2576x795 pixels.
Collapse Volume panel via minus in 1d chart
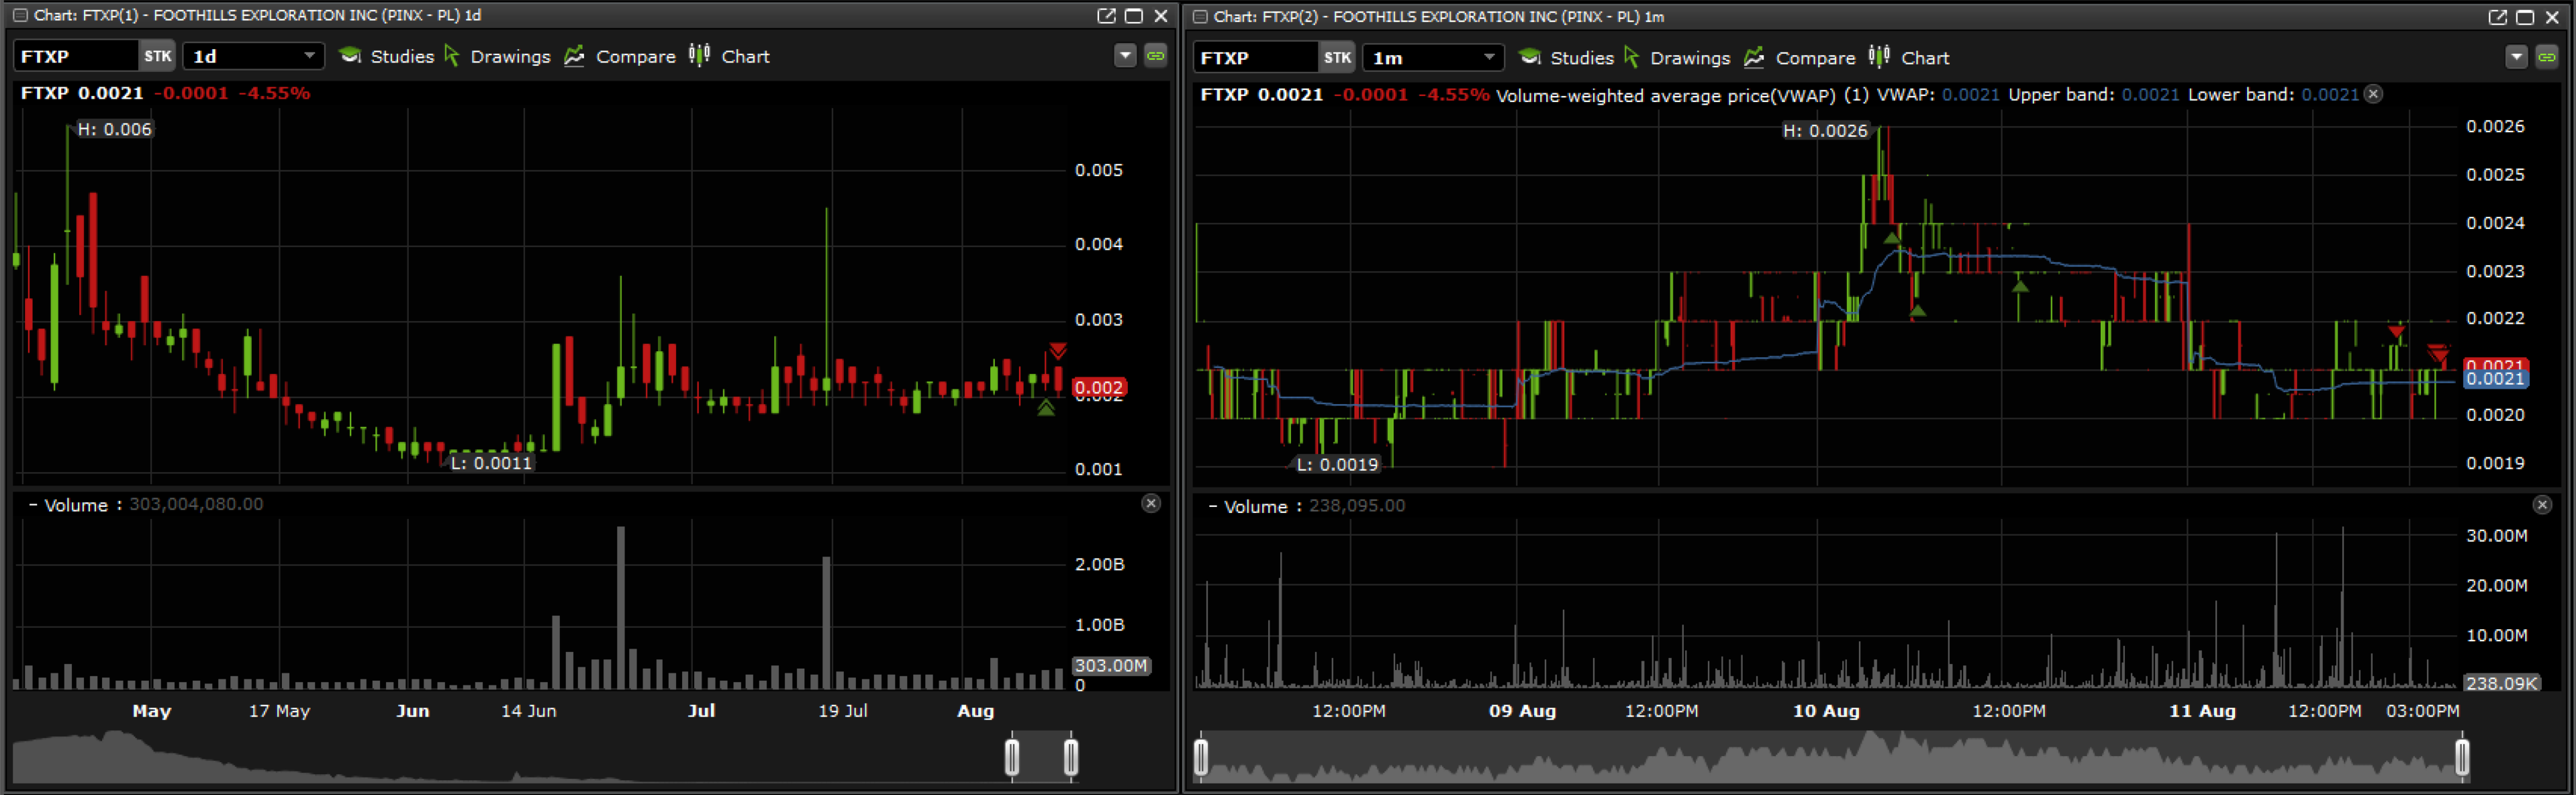(33, 504)
